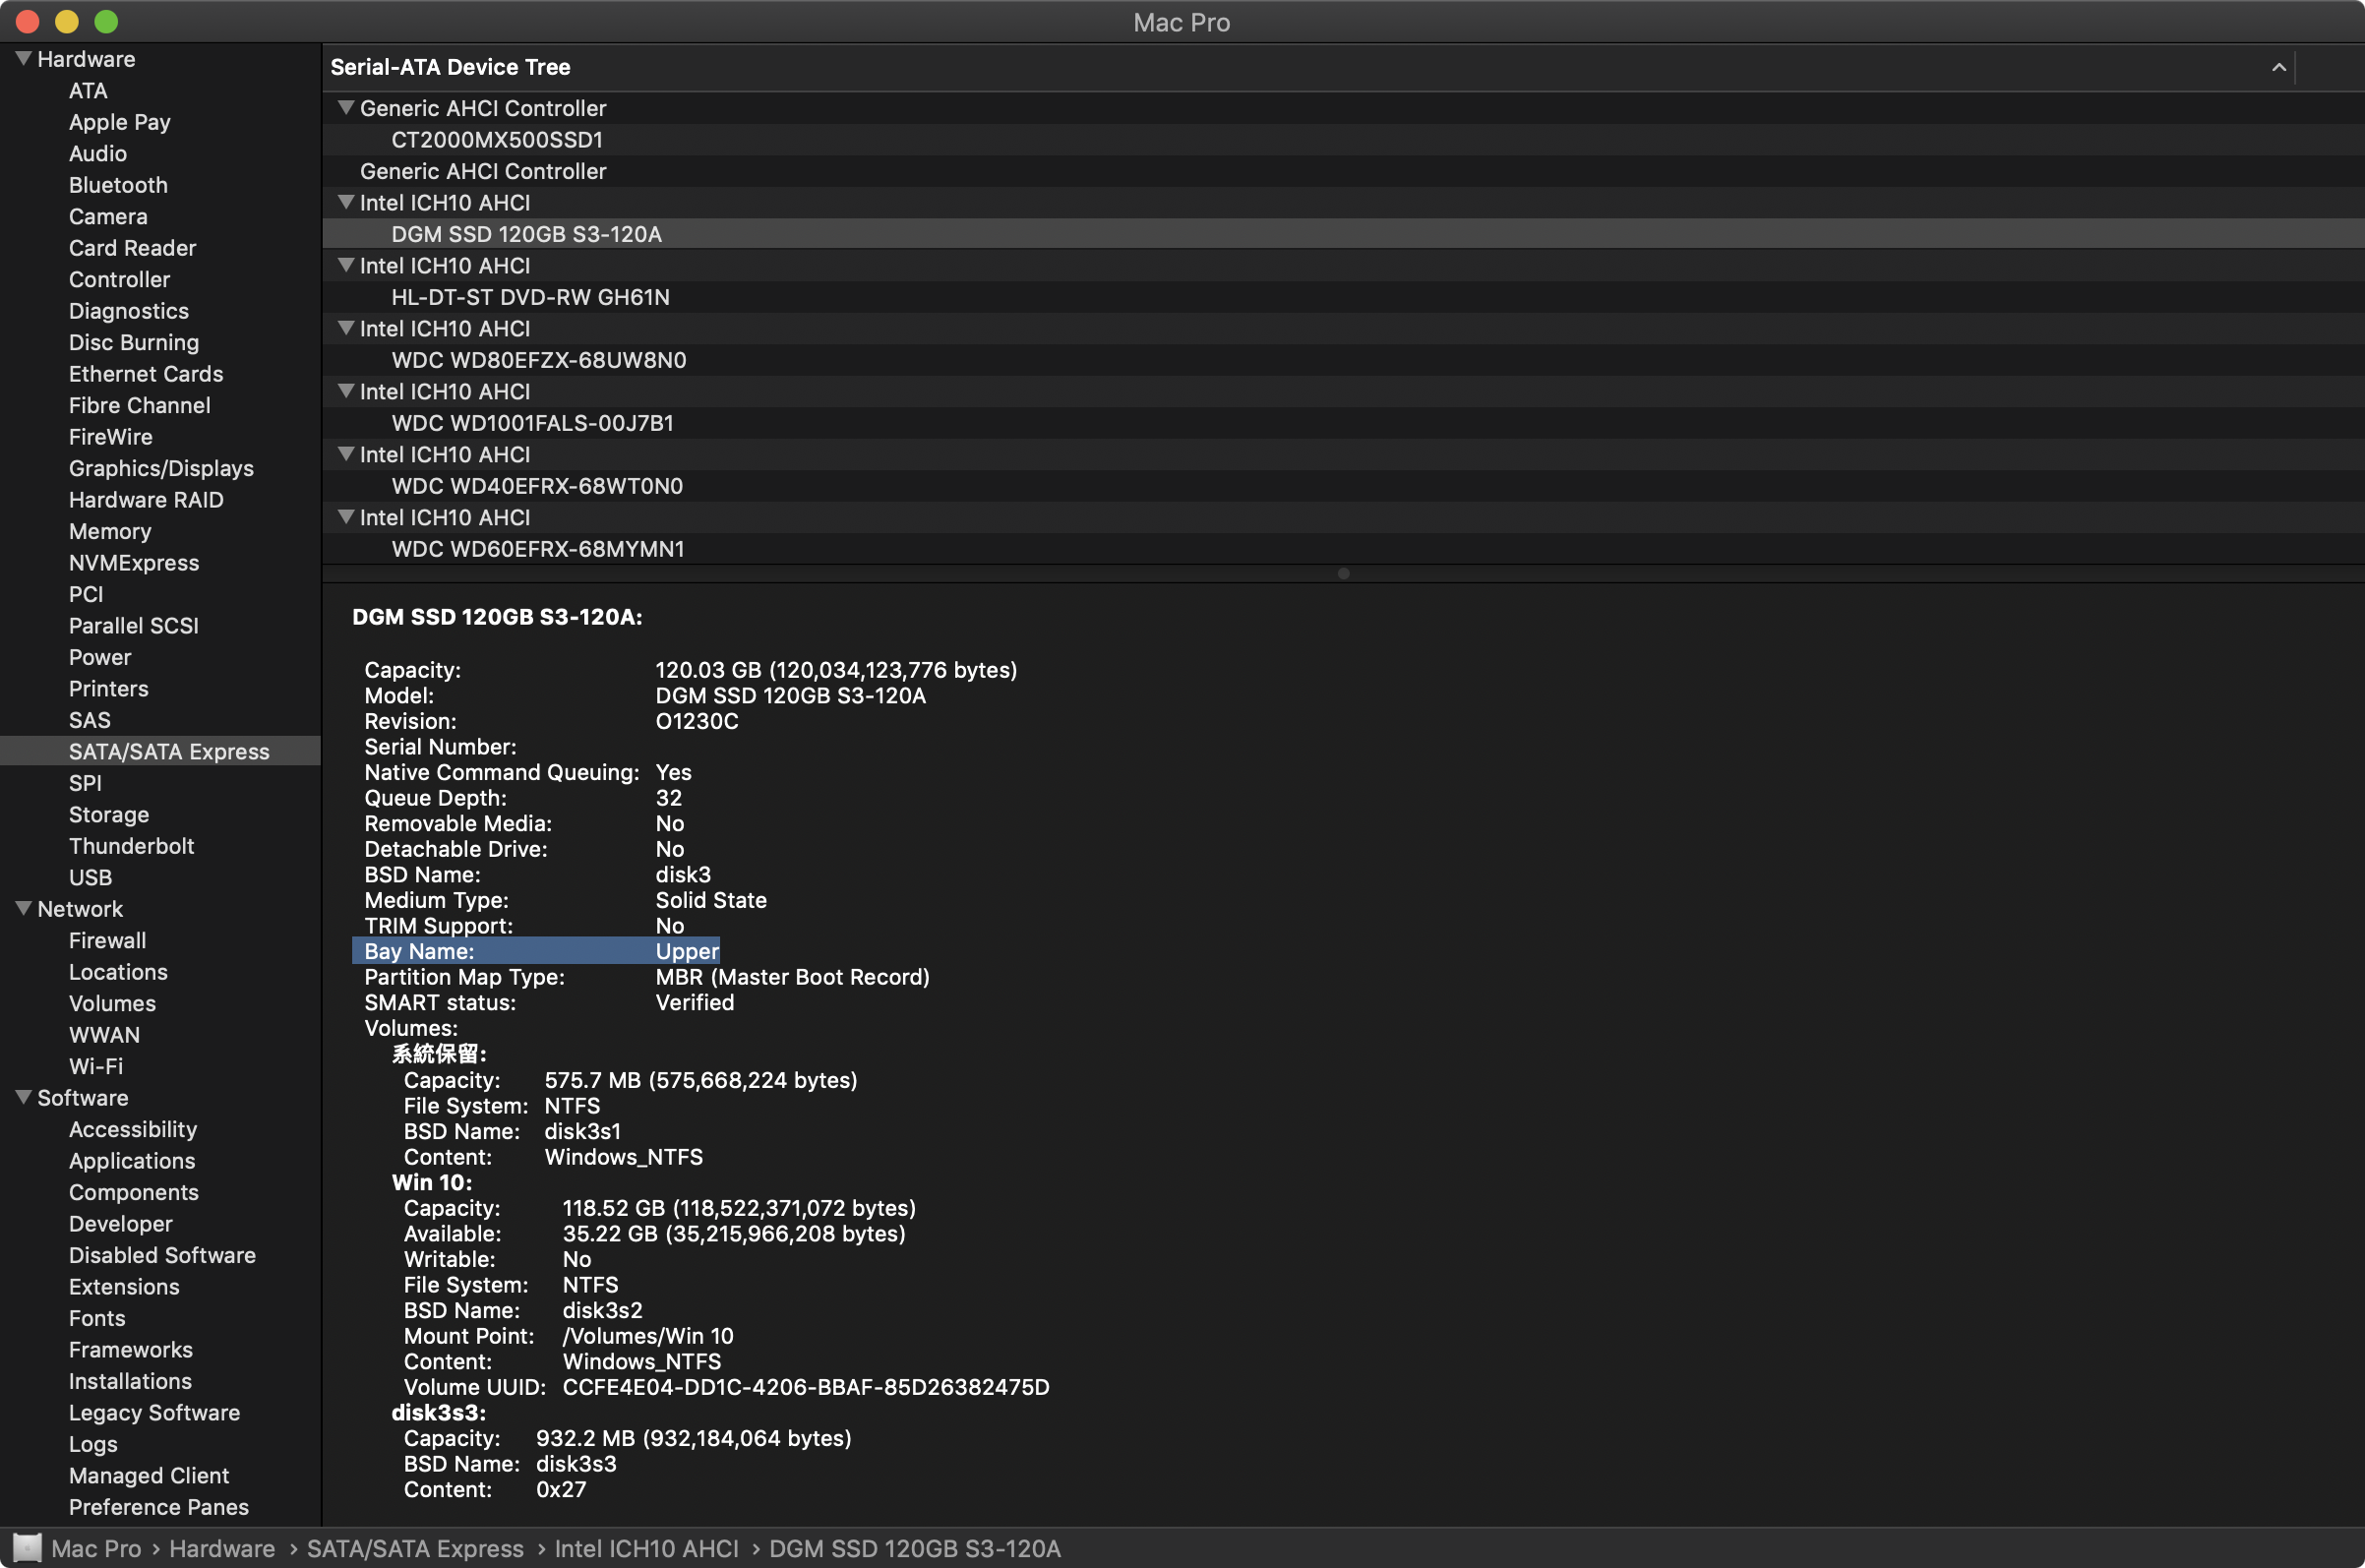Select Memory in the sidebar
The height and width of the screenshot is (1568, 2365).
(110, 532)
